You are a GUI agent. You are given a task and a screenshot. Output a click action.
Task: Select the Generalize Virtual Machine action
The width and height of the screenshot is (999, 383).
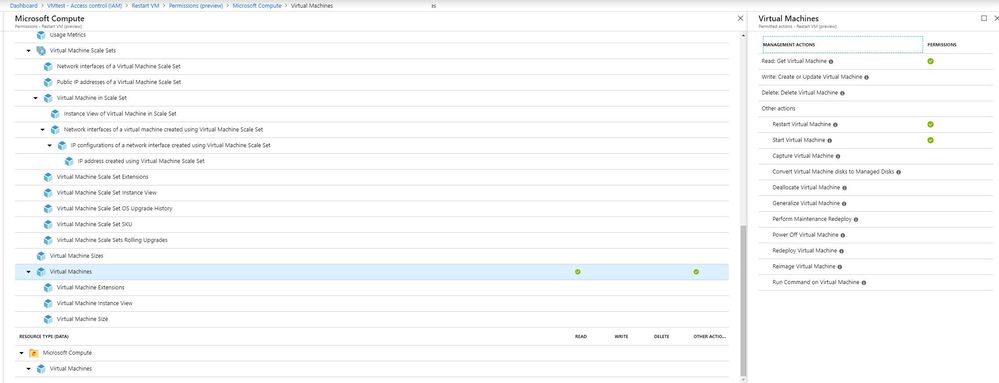pos(806,203)
